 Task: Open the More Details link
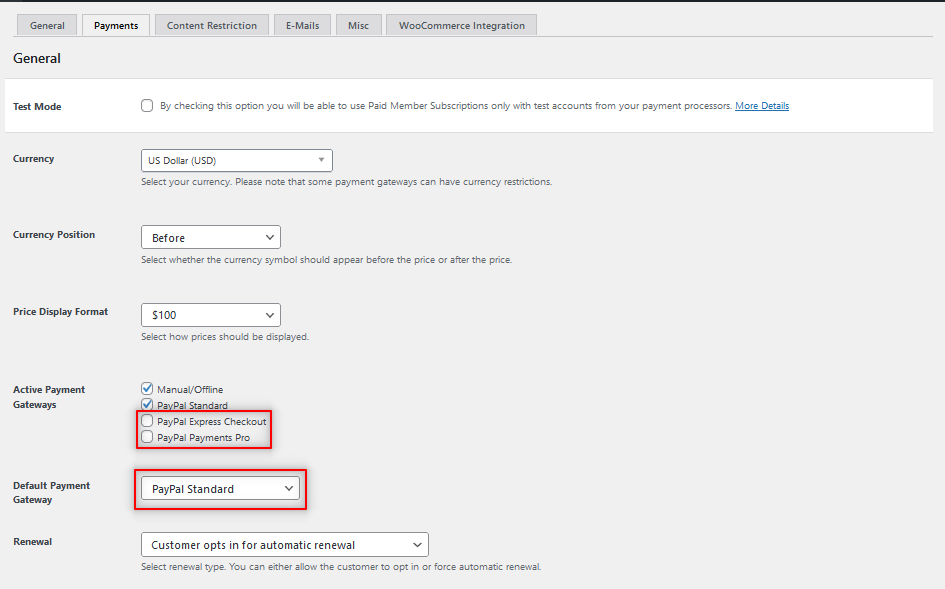[x=762, y=106]
